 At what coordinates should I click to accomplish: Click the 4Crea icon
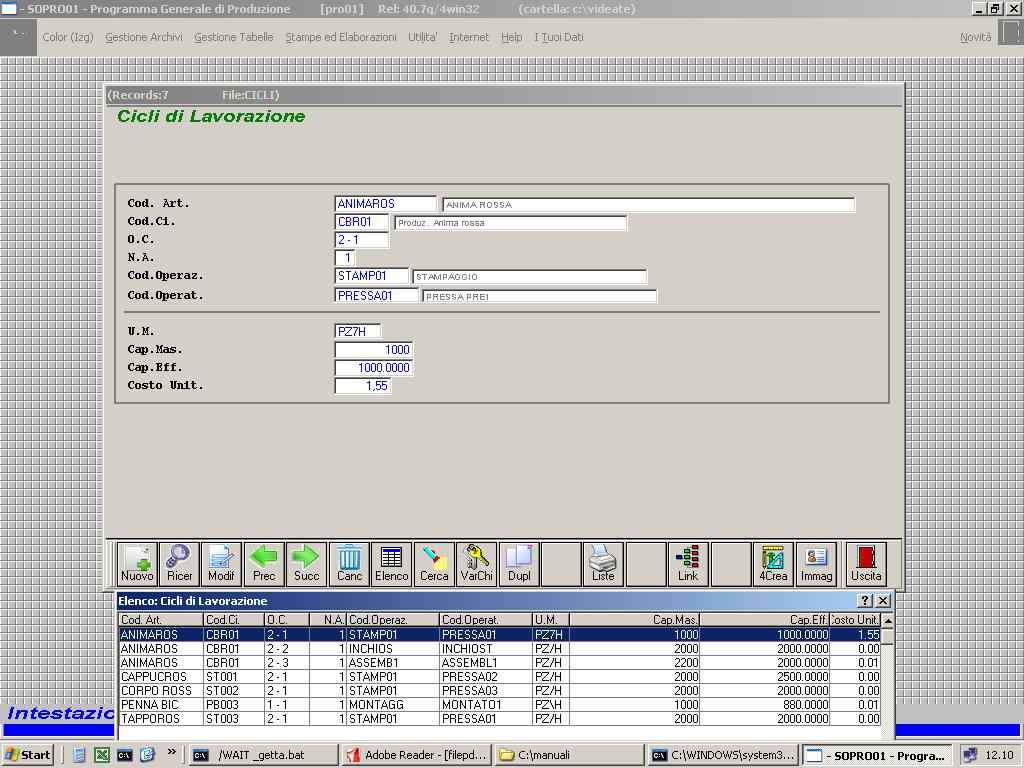click(x=773, y=564)
